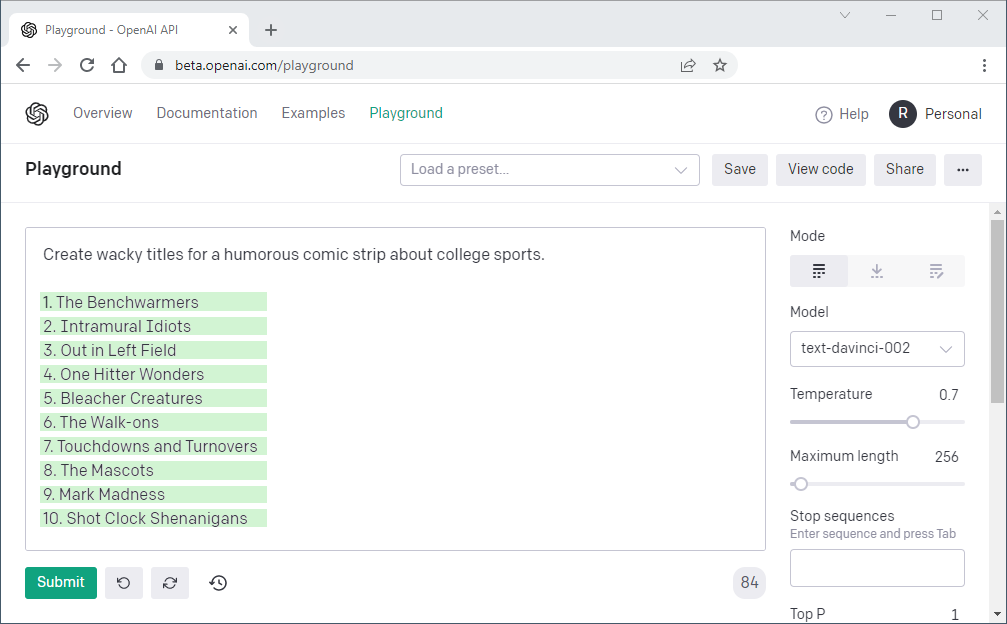Click the scrollbar down arrow
The width and height of the screenshot is (1007, 624).
pos(997,614)
